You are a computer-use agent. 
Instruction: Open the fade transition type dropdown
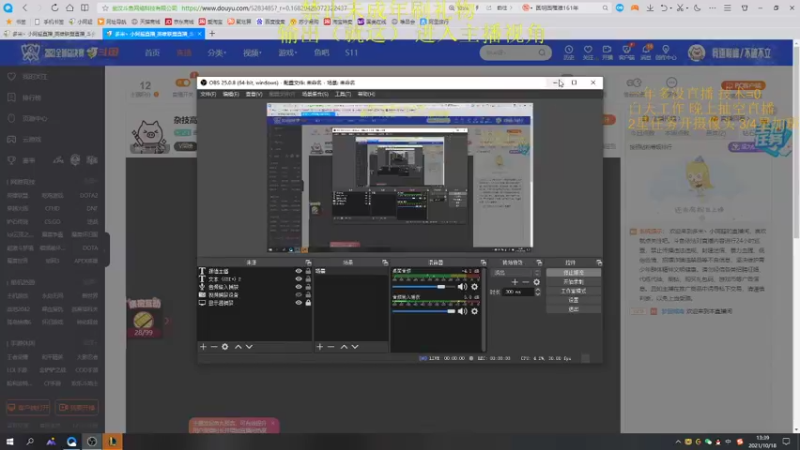pyautogui.click(x=516, y=272)
